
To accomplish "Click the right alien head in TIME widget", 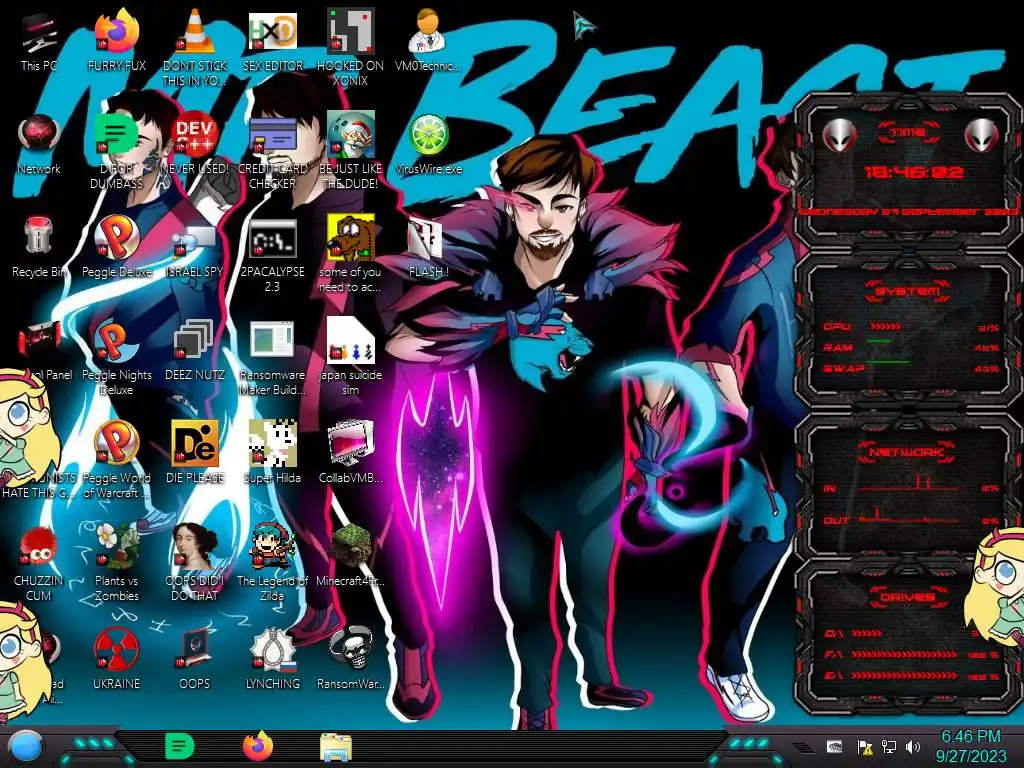I will [x=982, y=136].
